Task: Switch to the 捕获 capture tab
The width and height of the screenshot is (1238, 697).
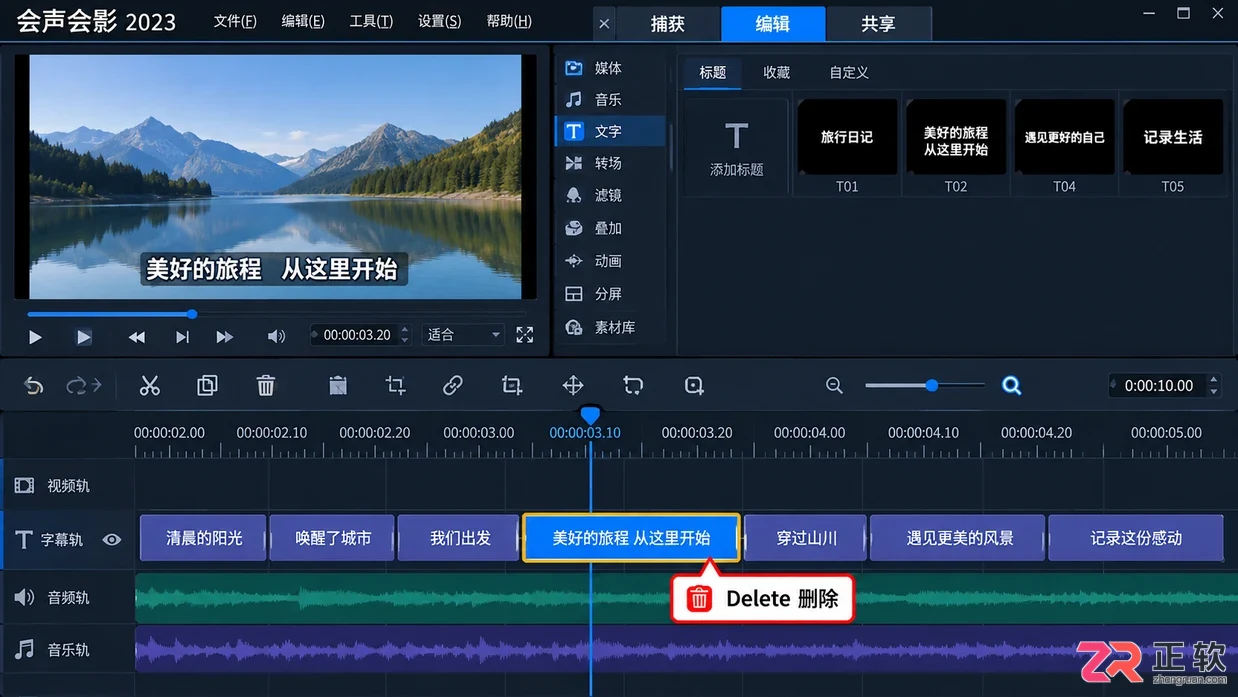Action: point(667,24)
